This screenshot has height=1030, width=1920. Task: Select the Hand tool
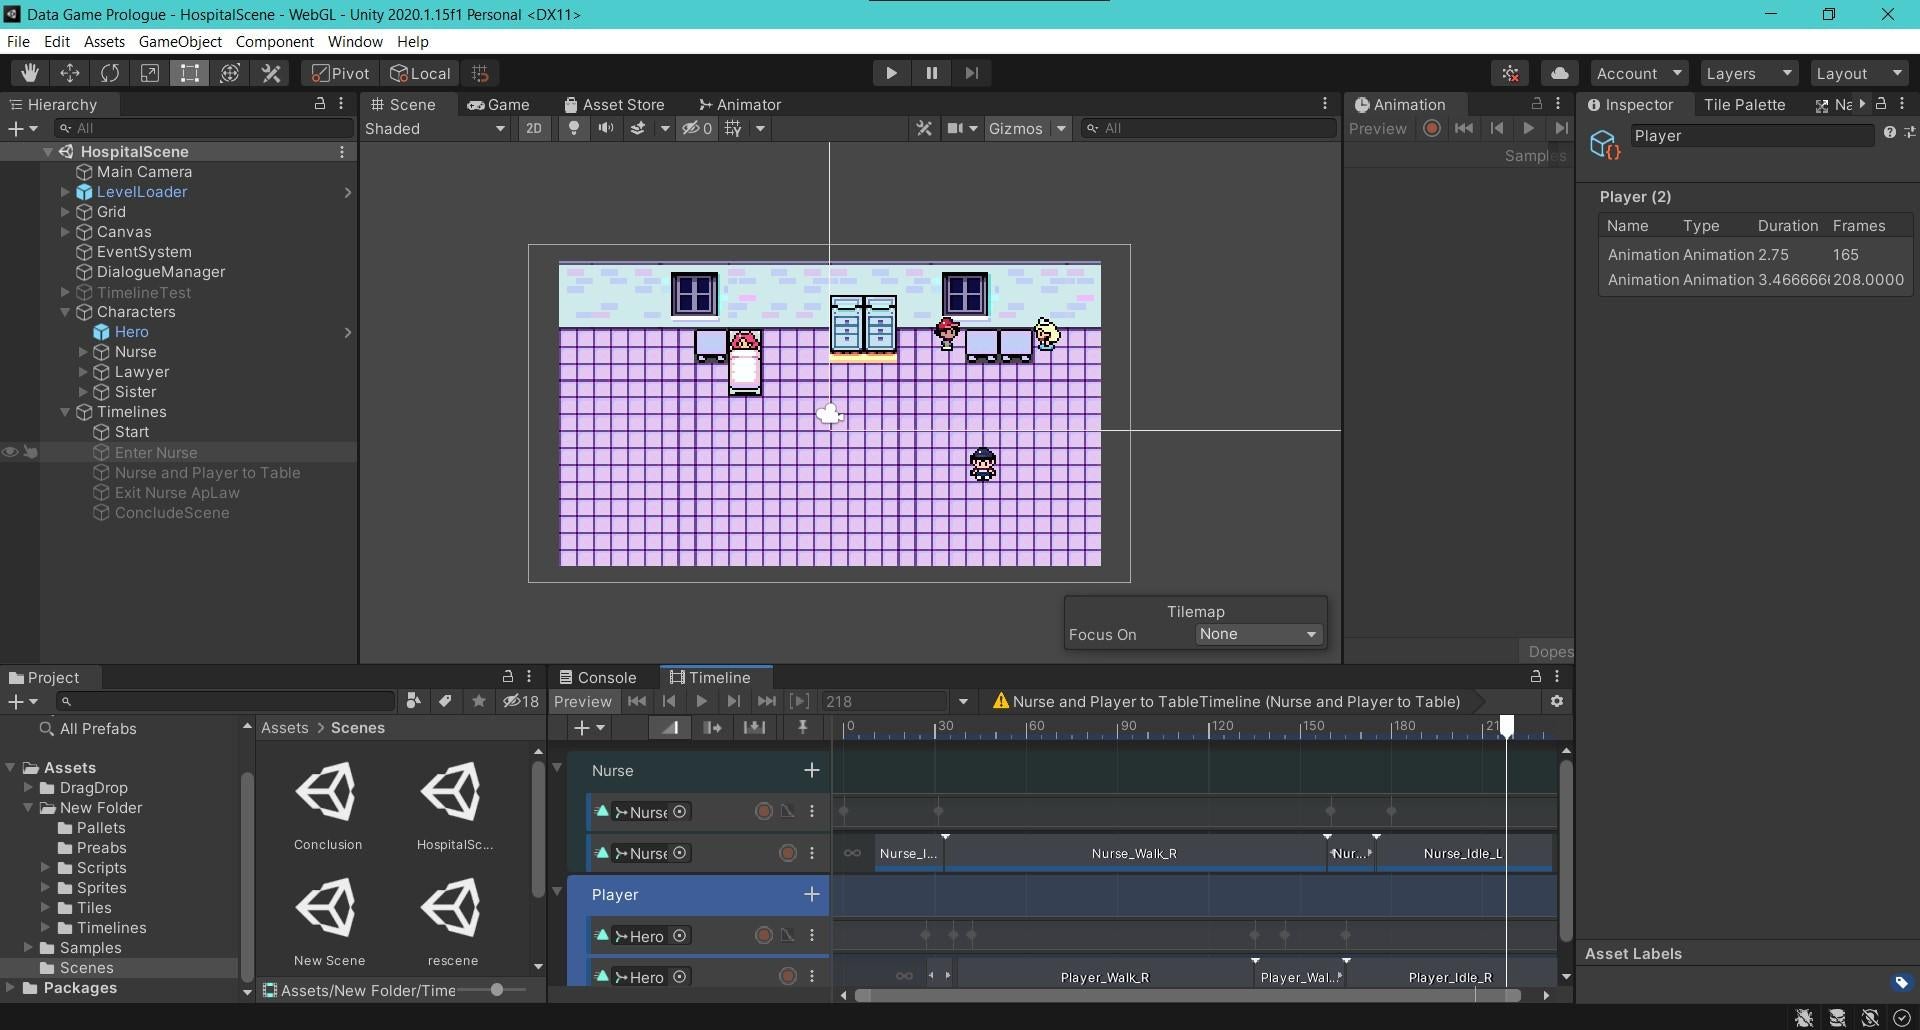click(x=30, y=73)
